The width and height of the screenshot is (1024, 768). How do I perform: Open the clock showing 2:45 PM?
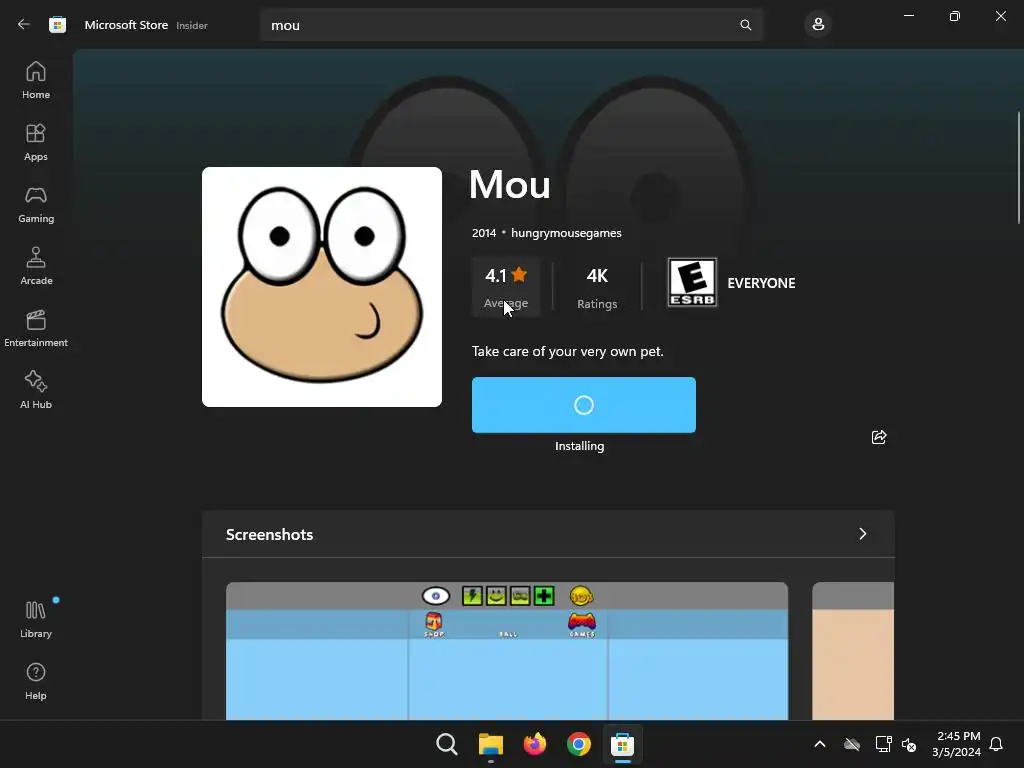[x=957, y=744]
